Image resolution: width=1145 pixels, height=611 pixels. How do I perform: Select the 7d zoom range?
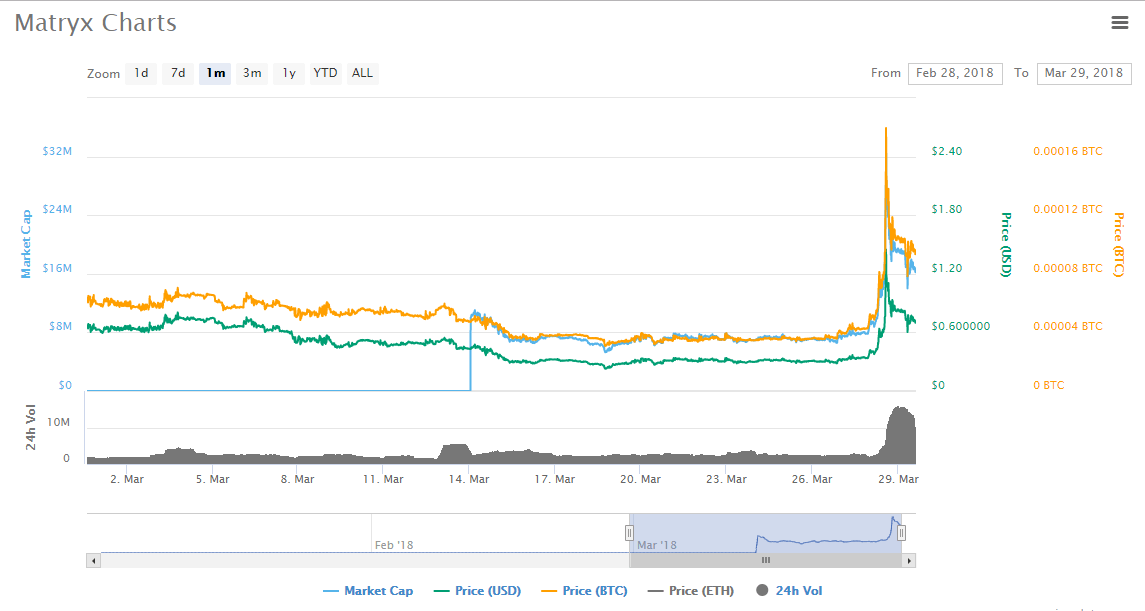(x=178, y=73)
